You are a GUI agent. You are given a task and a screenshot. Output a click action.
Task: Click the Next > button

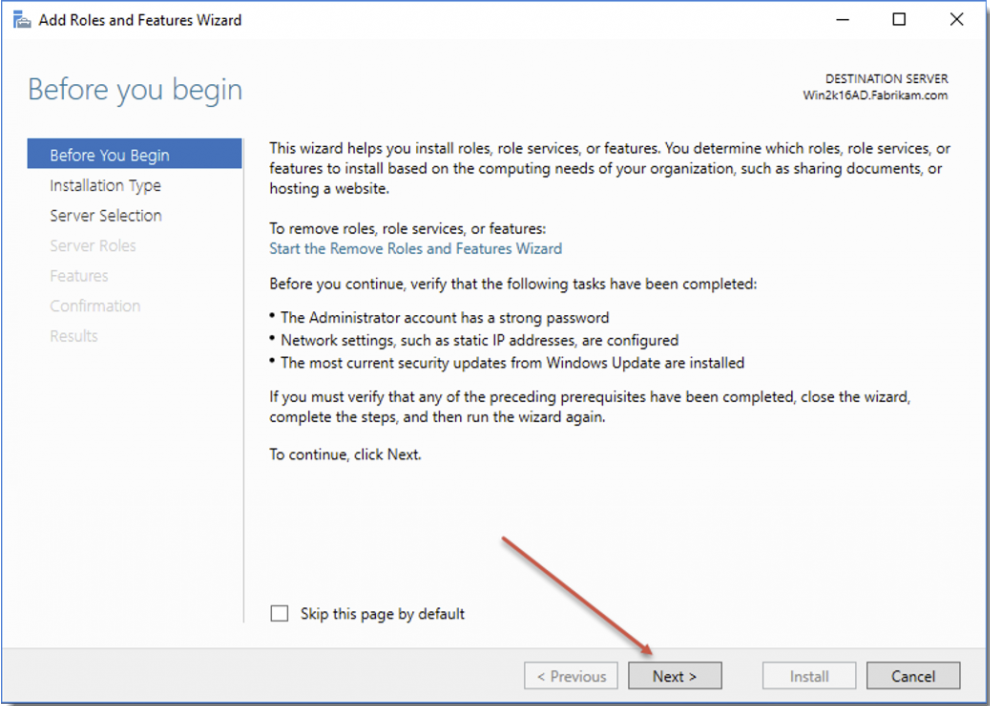pyautogui.click(x=674, y=676)
